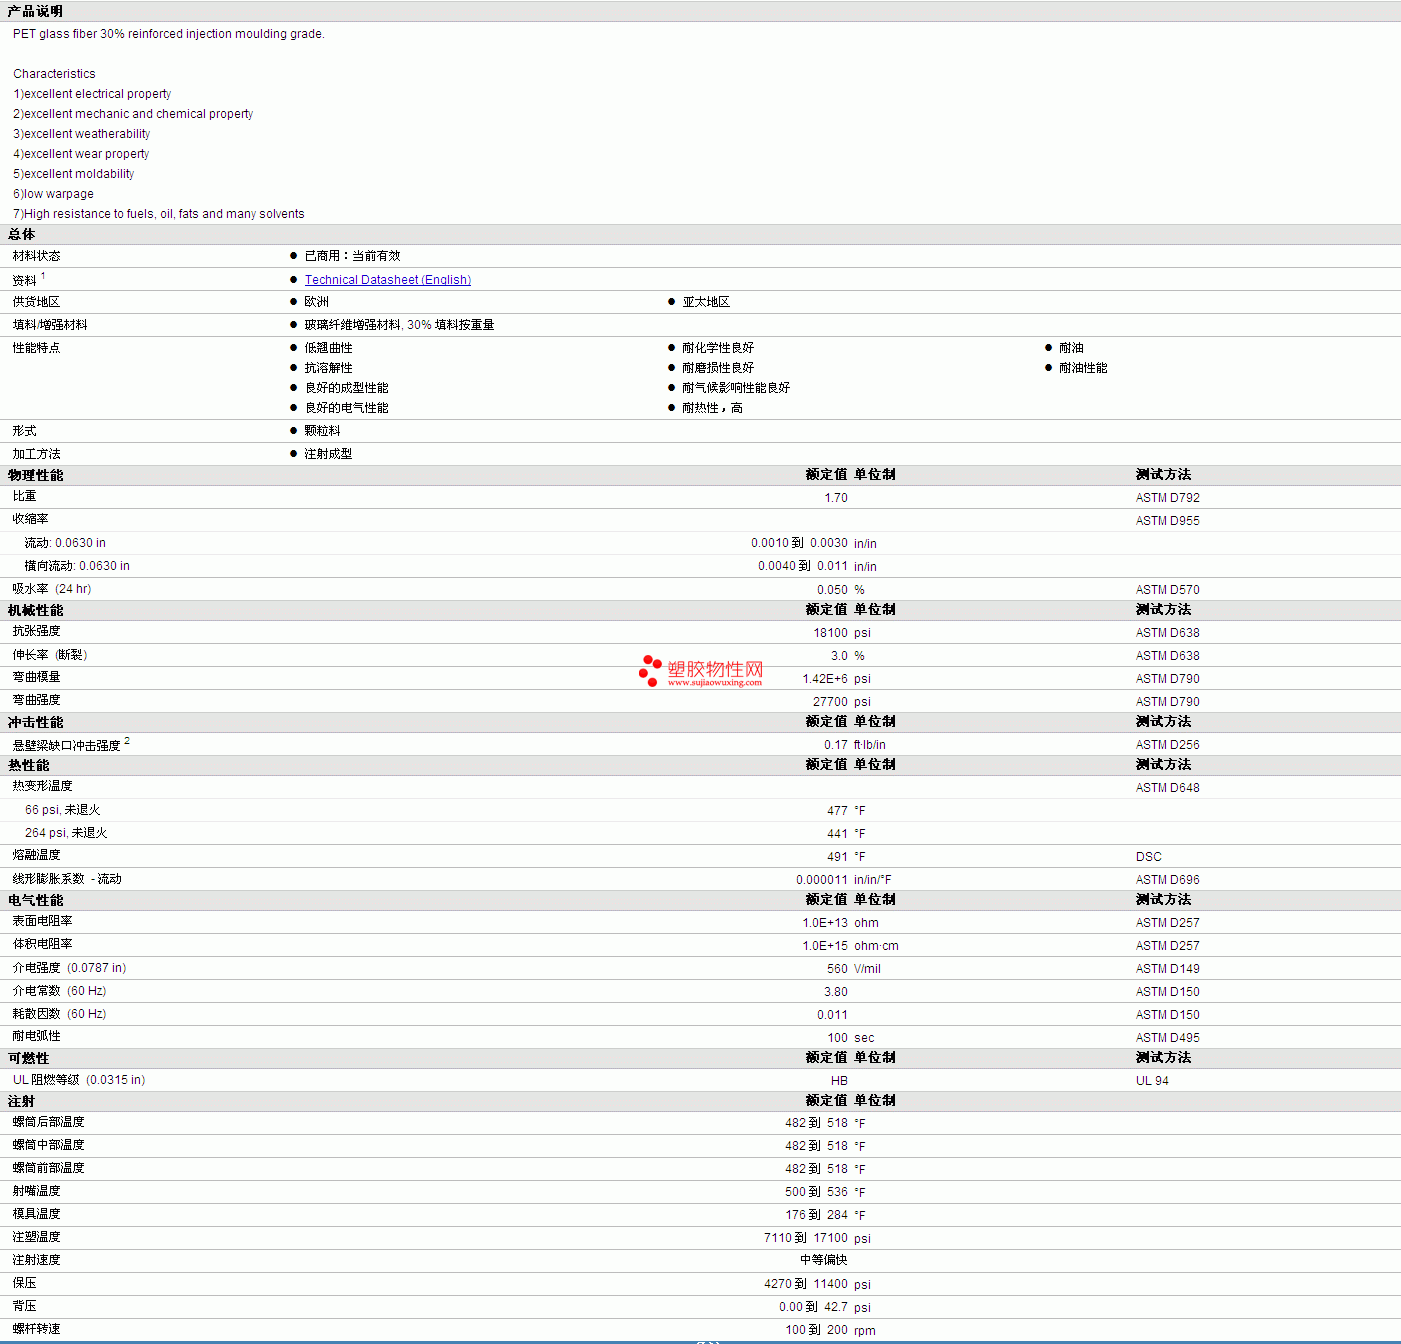Select the 物理性能 section heading
This screenshot has height=1344, width=1401.
pos(35,475)
